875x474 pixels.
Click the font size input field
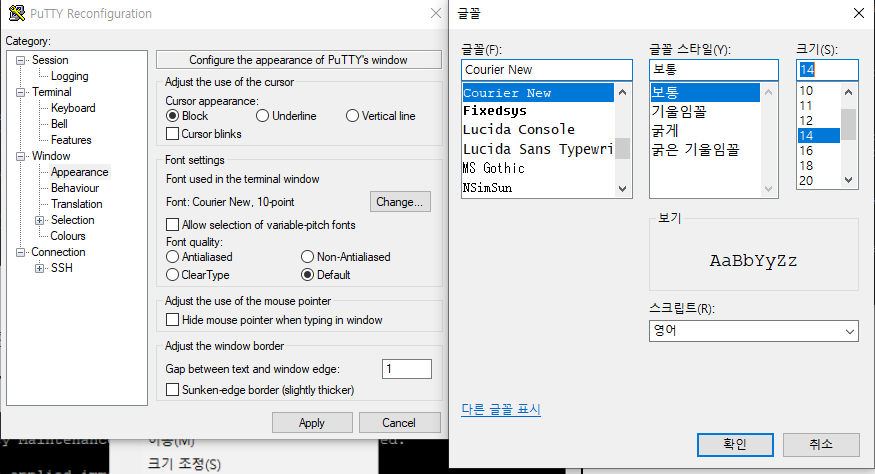[827, 70]
